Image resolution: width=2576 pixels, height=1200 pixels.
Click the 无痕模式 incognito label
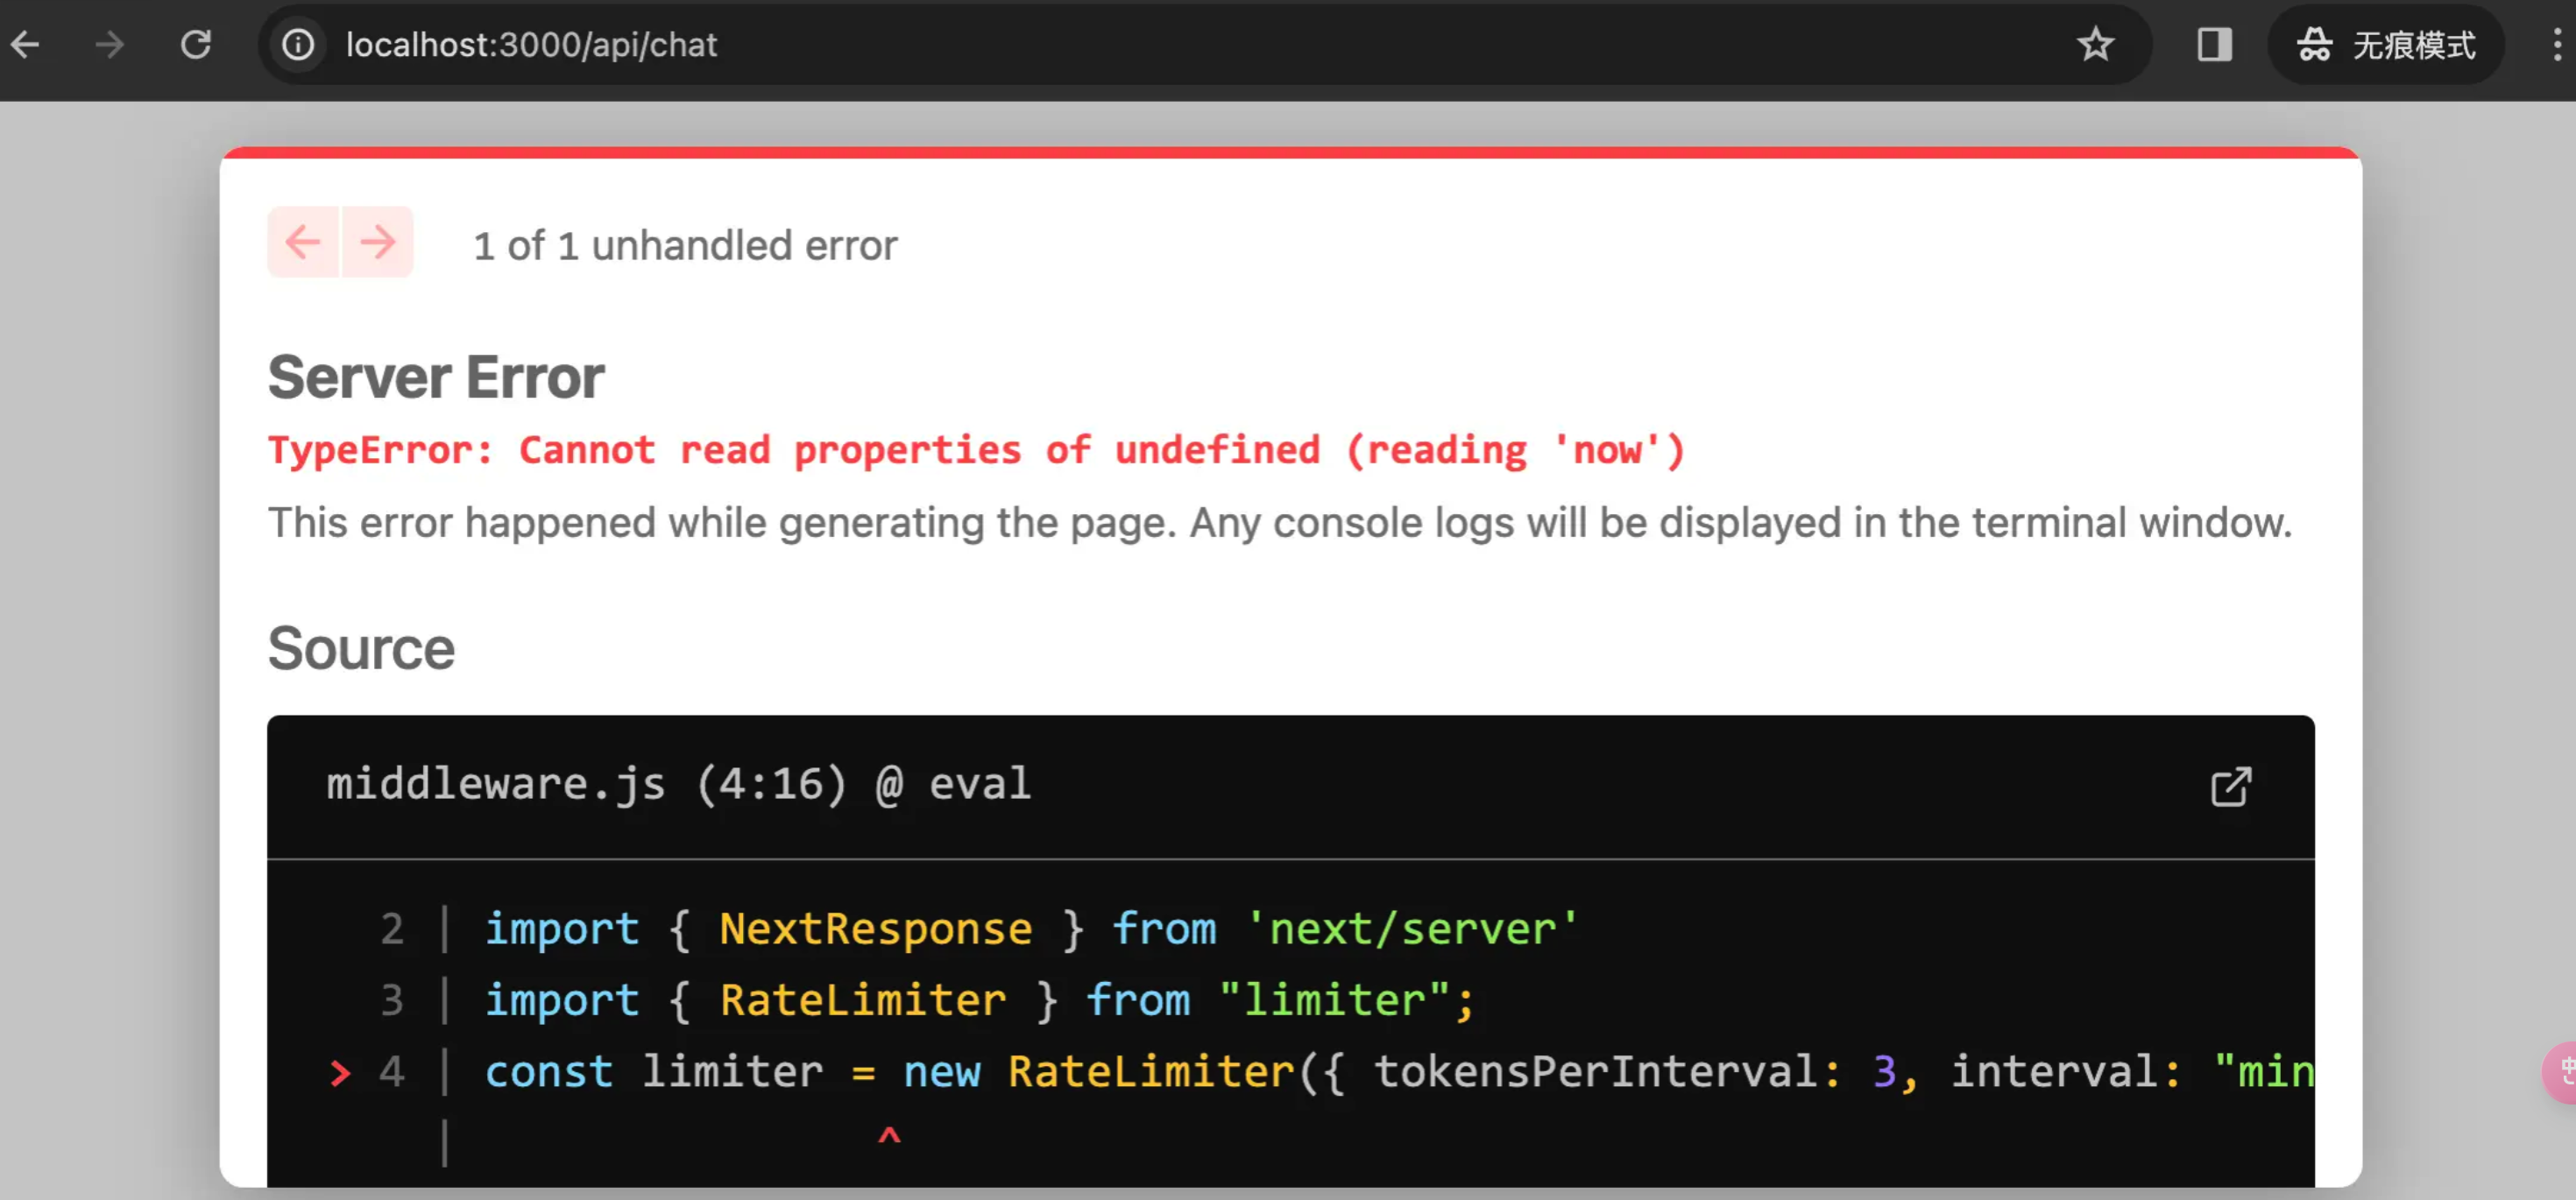[x=2413, y=45]
